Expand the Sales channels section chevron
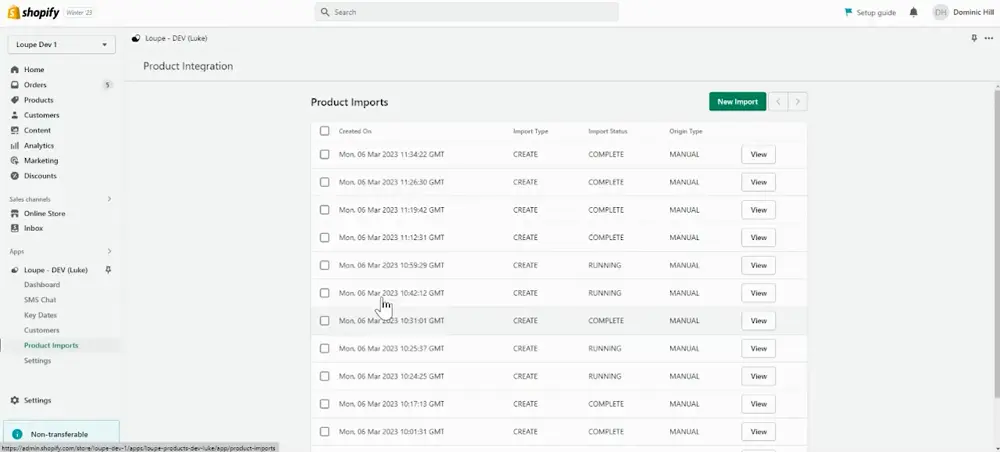The width and height of the screenshot is (1000, 452). click(109, 199)
